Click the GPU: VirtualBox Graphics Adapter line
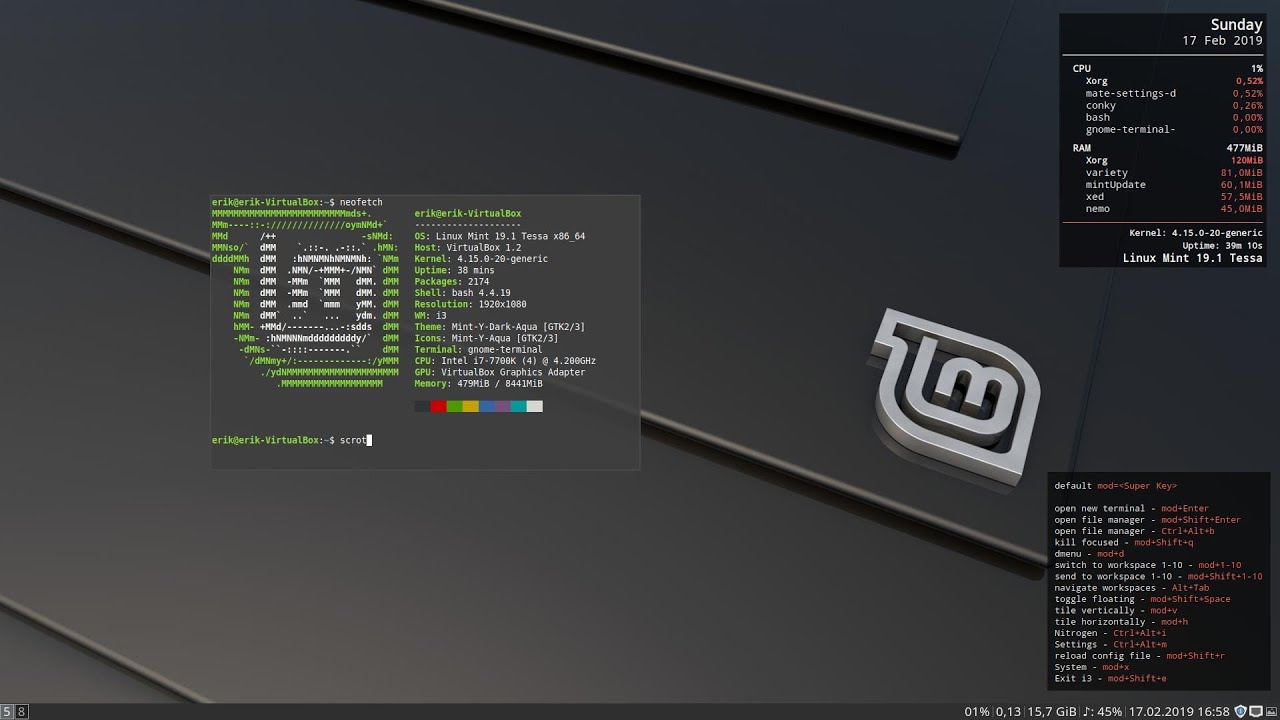 click(x=500, y=372)
